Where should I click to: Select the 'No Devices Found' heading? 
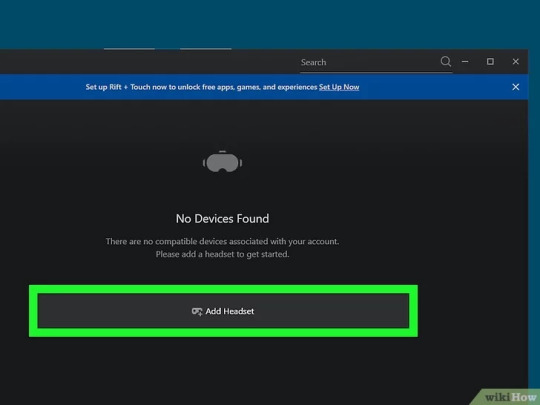click(x=222, y=219)
